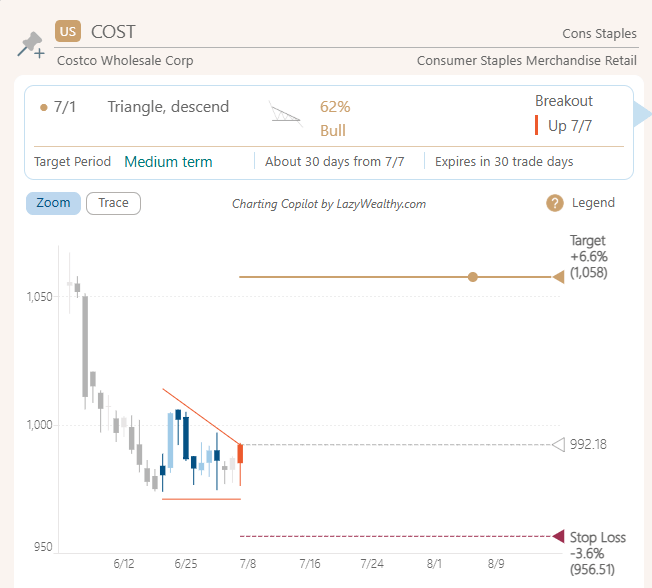Screen dimensions: 652x588
Task: Switch to Trace mode
Action: tap(113, 203)
